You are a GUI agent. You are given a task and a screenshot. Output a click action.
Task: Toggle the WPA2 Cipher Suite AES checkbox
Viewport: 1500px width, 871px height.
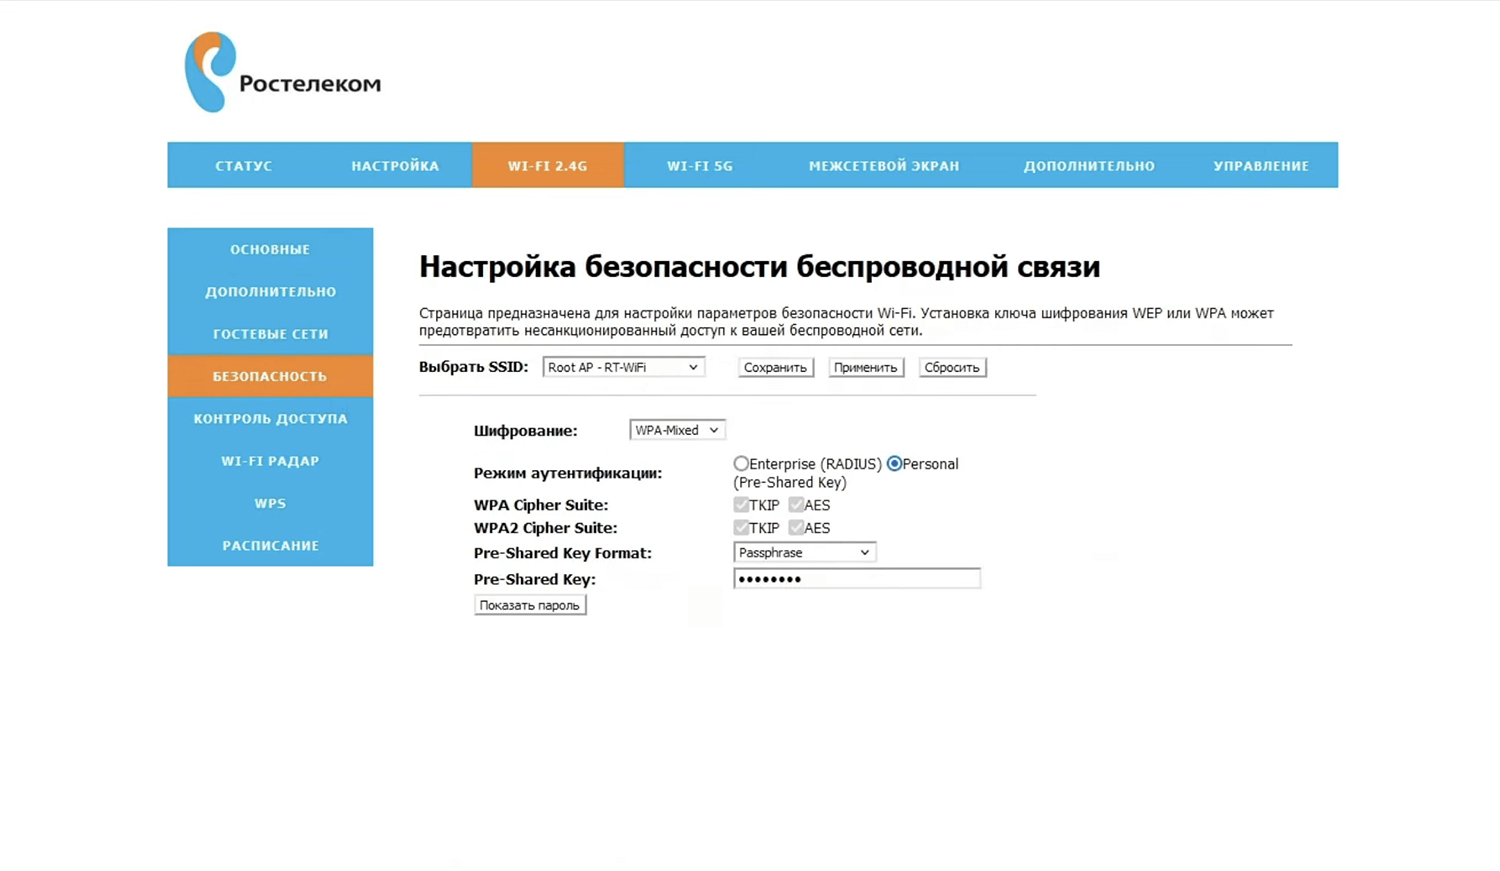[796, 528]
